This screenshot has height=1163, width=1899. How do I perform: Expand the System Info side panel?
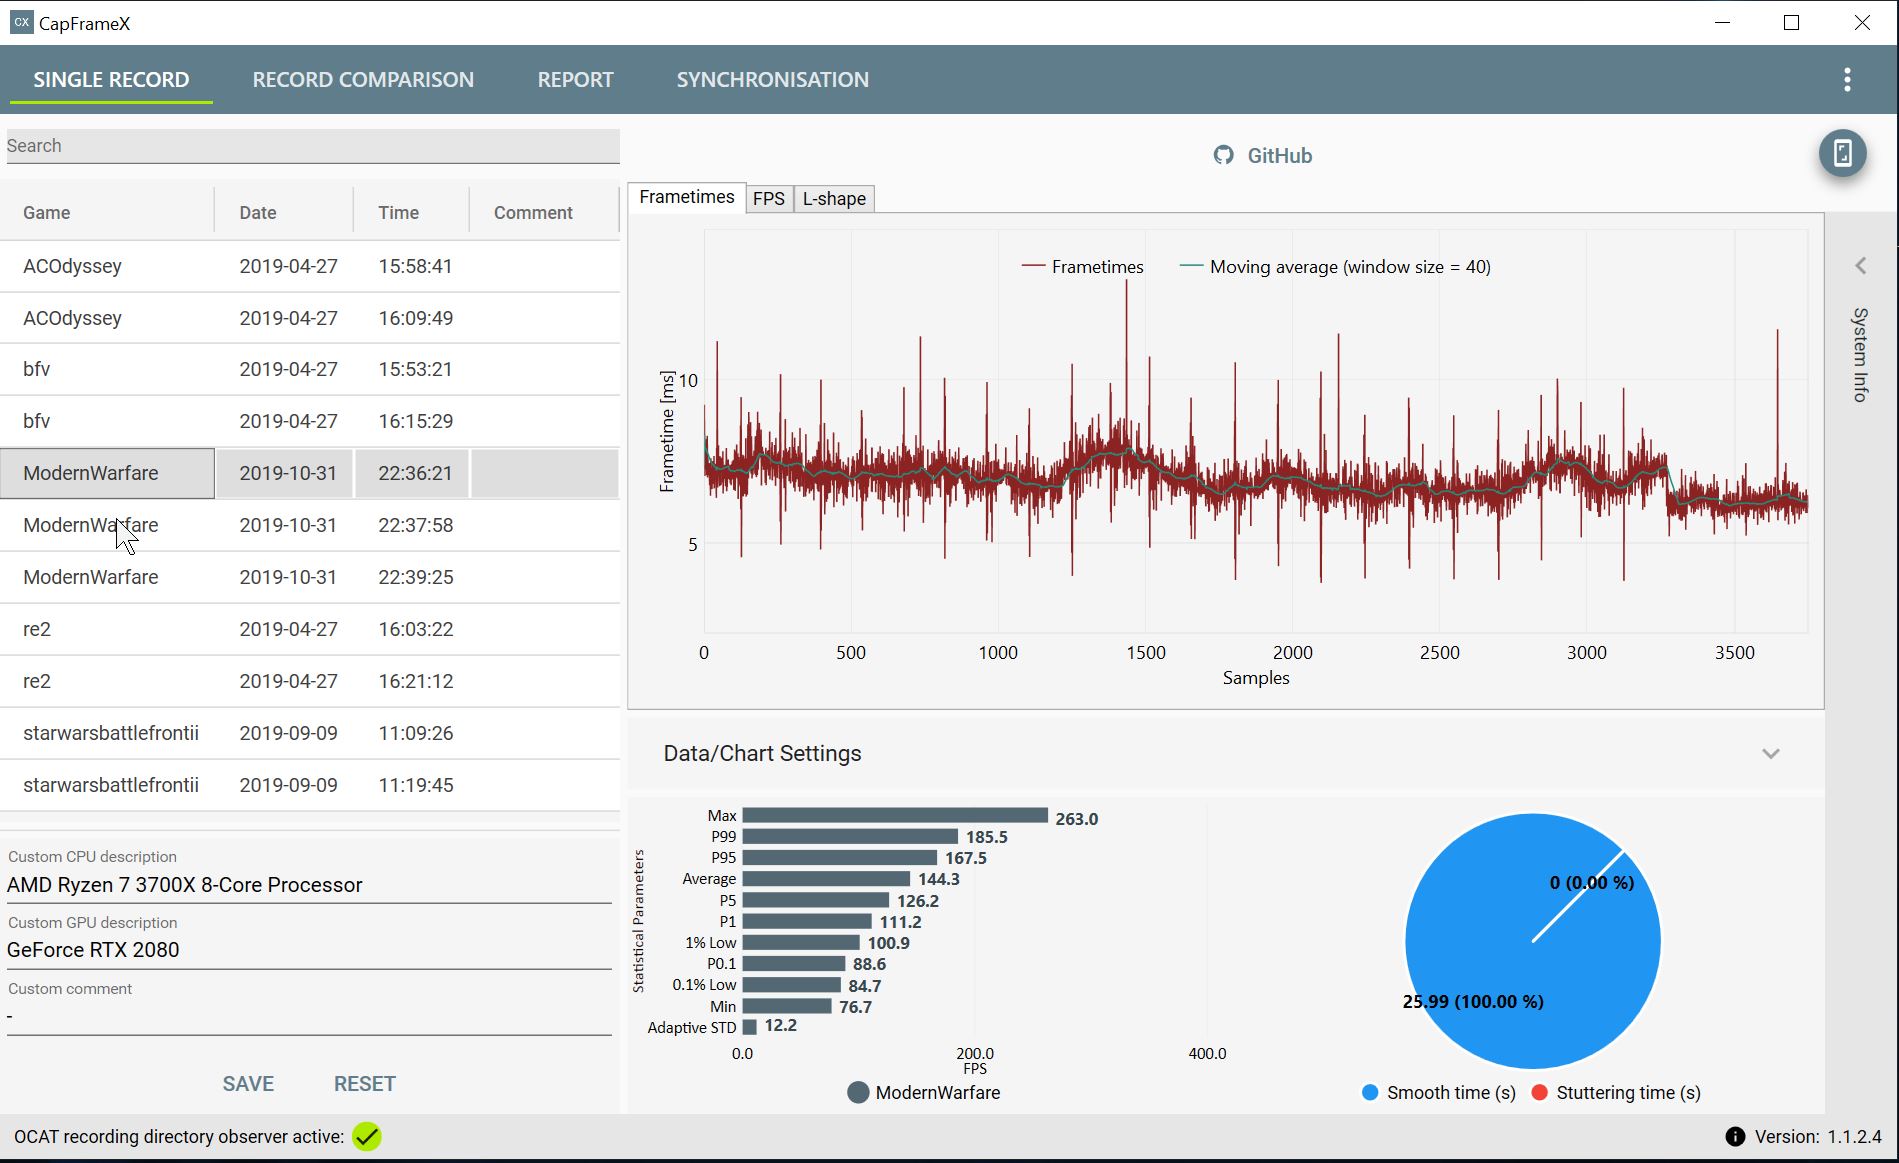tap(1861, 266)
